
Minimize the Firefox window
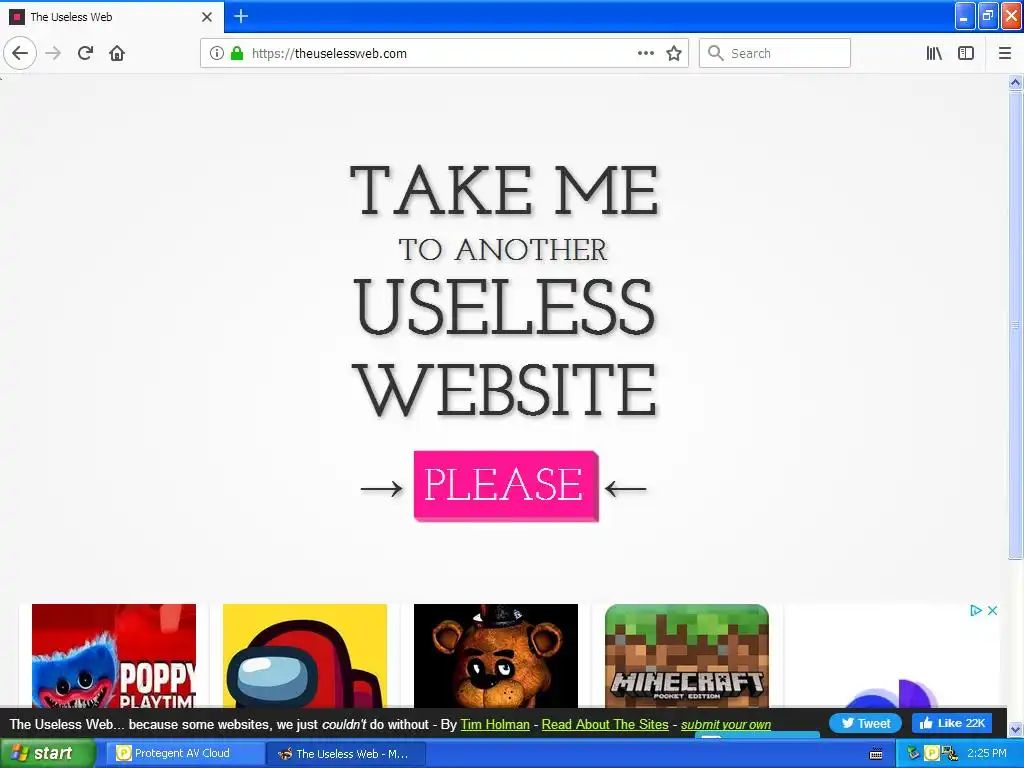965,16
